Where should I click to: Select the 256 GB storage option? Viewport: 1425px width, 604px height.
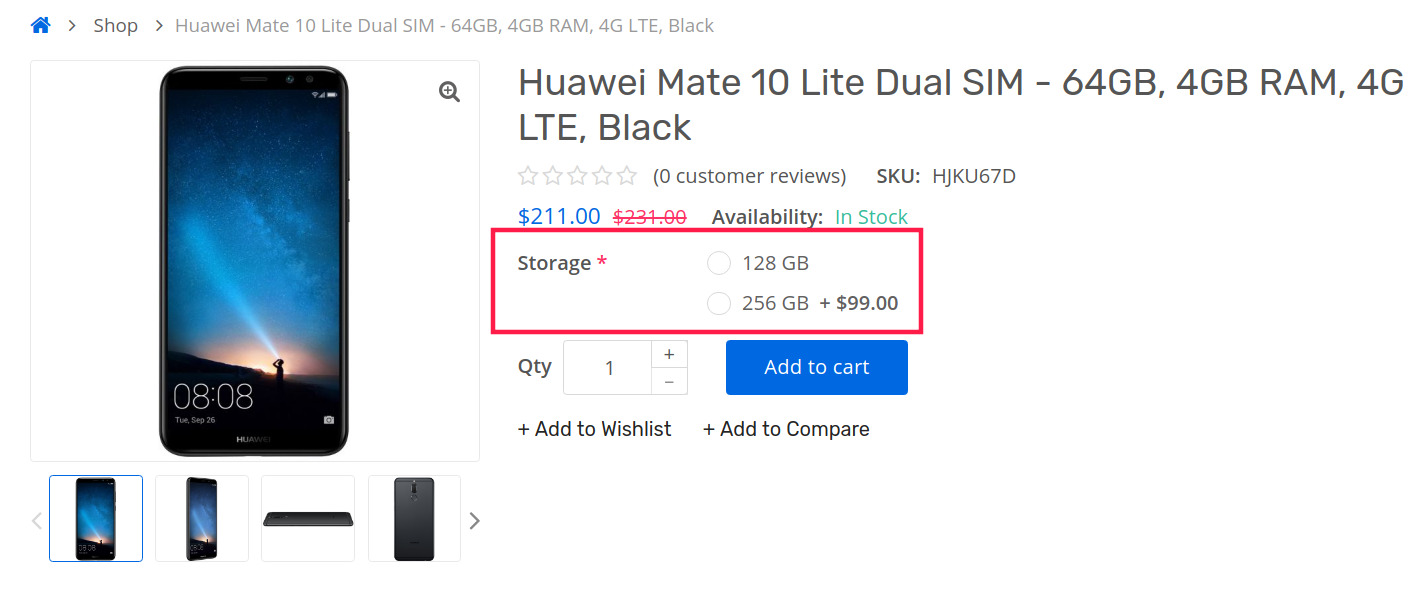[719, 303]
